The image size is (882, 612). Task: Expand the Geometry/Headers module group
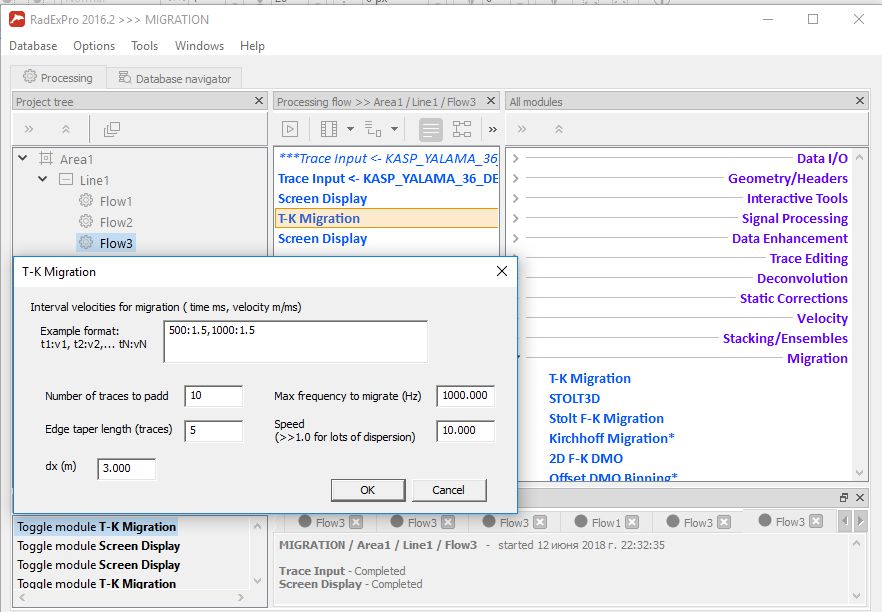tap(515, 178)
